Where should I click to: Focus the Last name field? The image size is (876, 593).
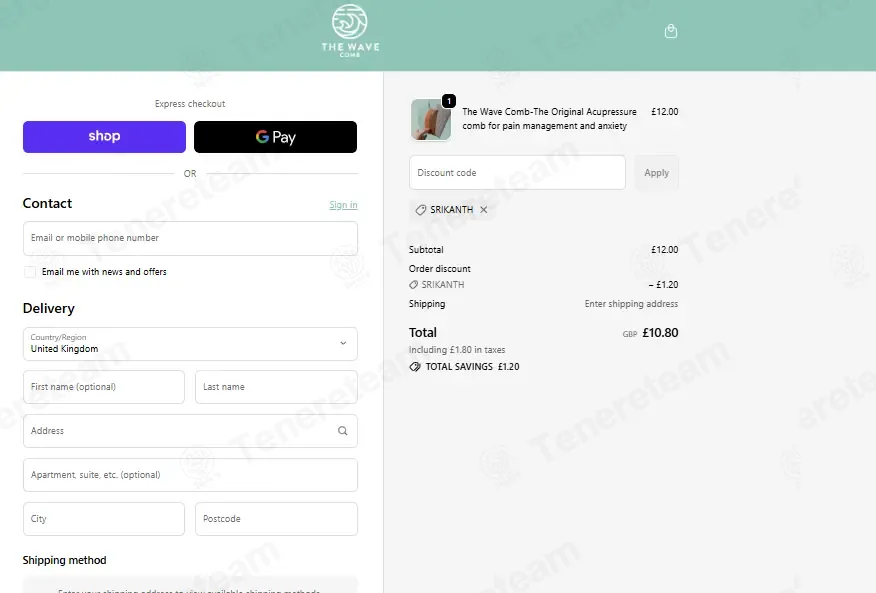coord(276,387)
